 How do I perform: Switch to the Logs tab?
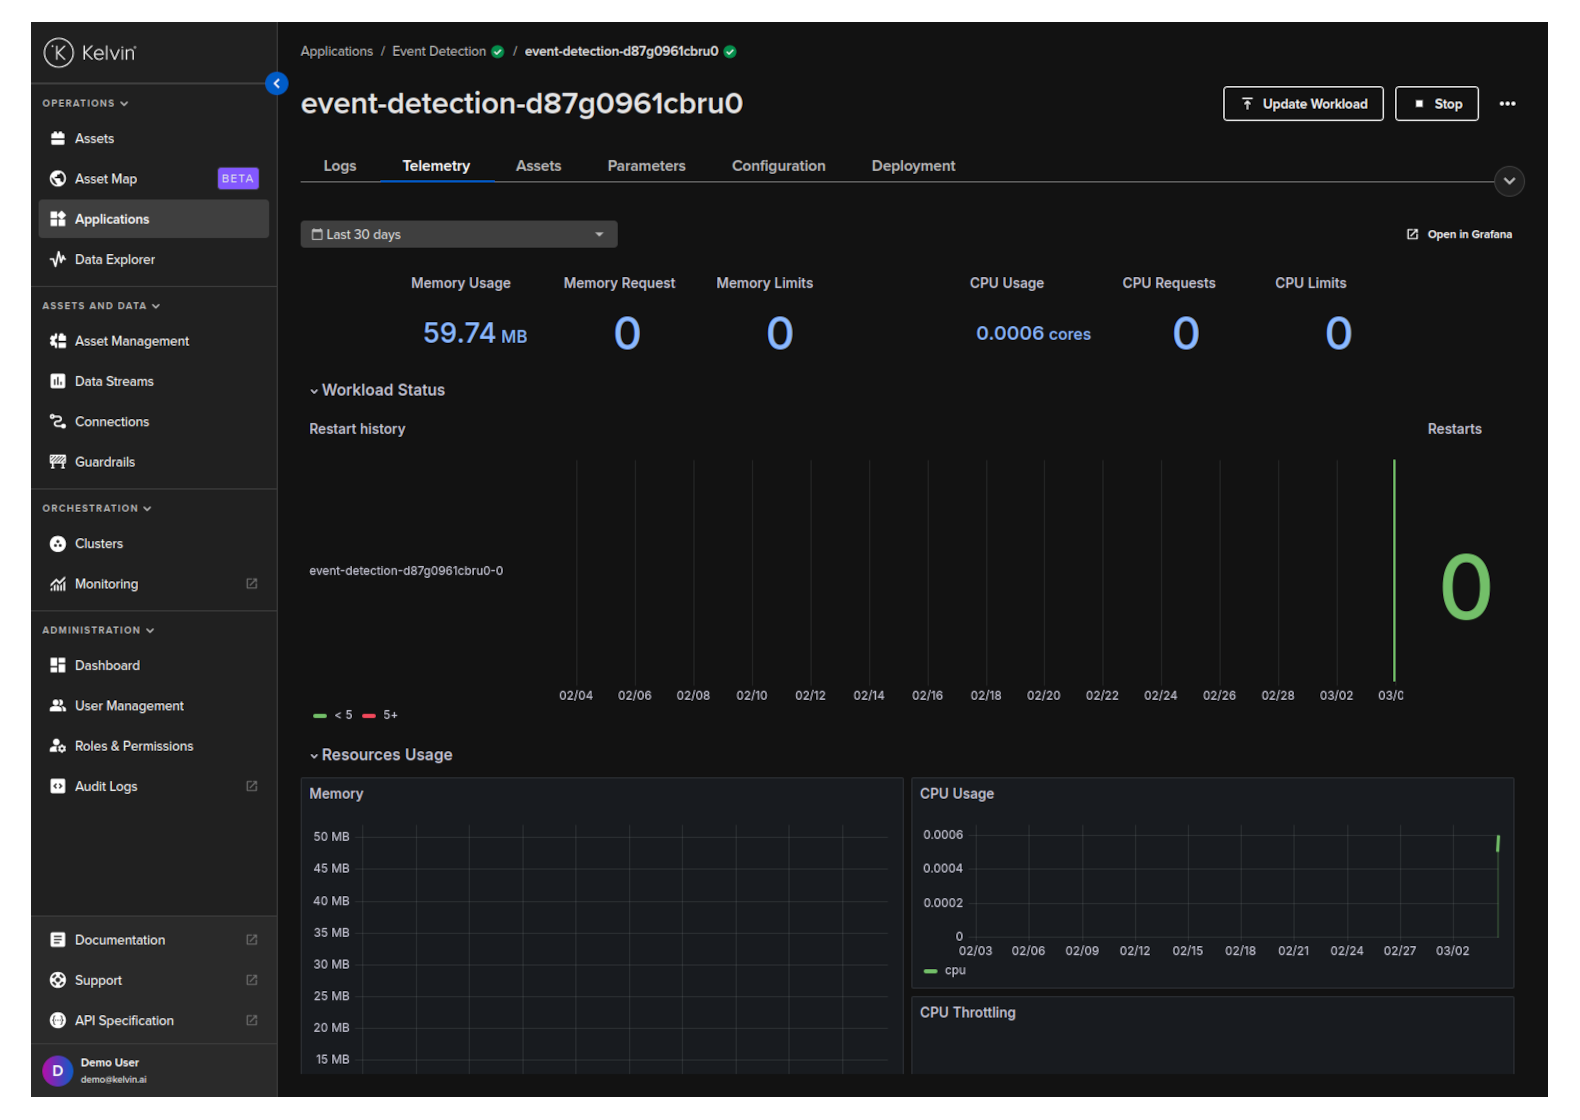click(x=340, y=166)
